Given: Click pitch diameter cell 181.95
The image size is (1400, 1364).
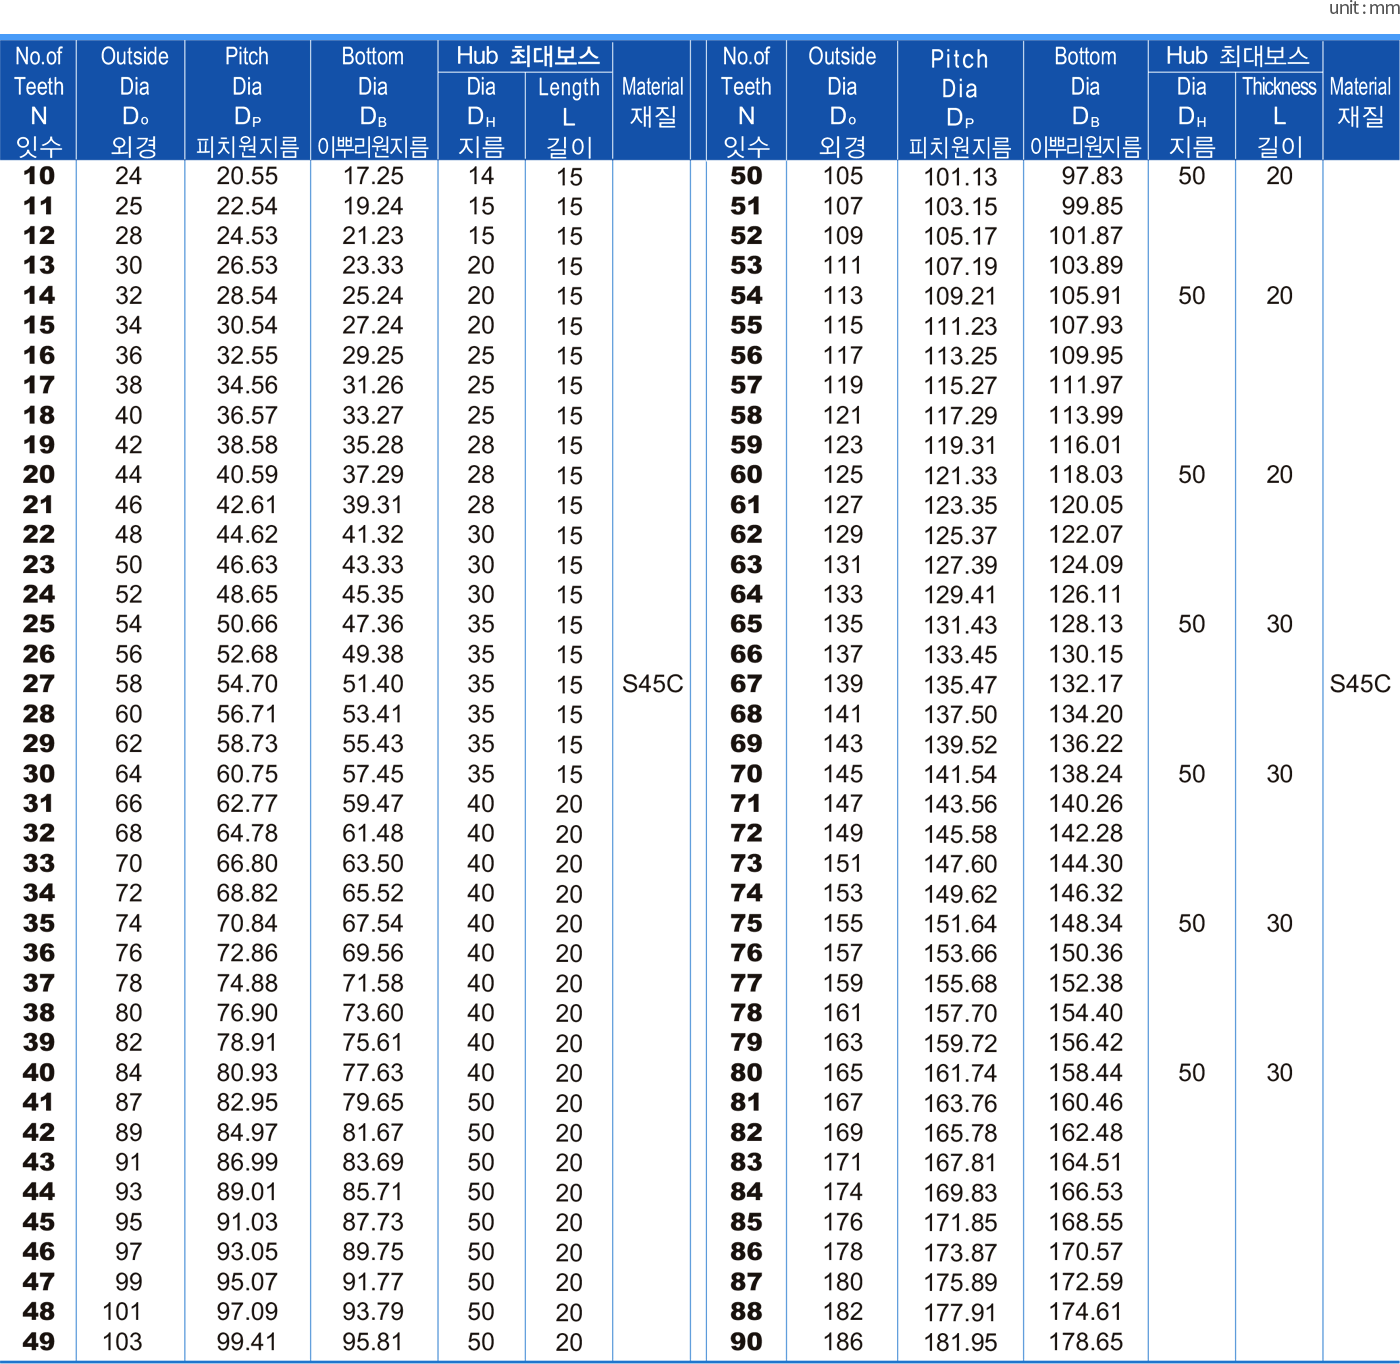Looking at the screenshot, I should pyautogui.click(x=960, y=1343).
